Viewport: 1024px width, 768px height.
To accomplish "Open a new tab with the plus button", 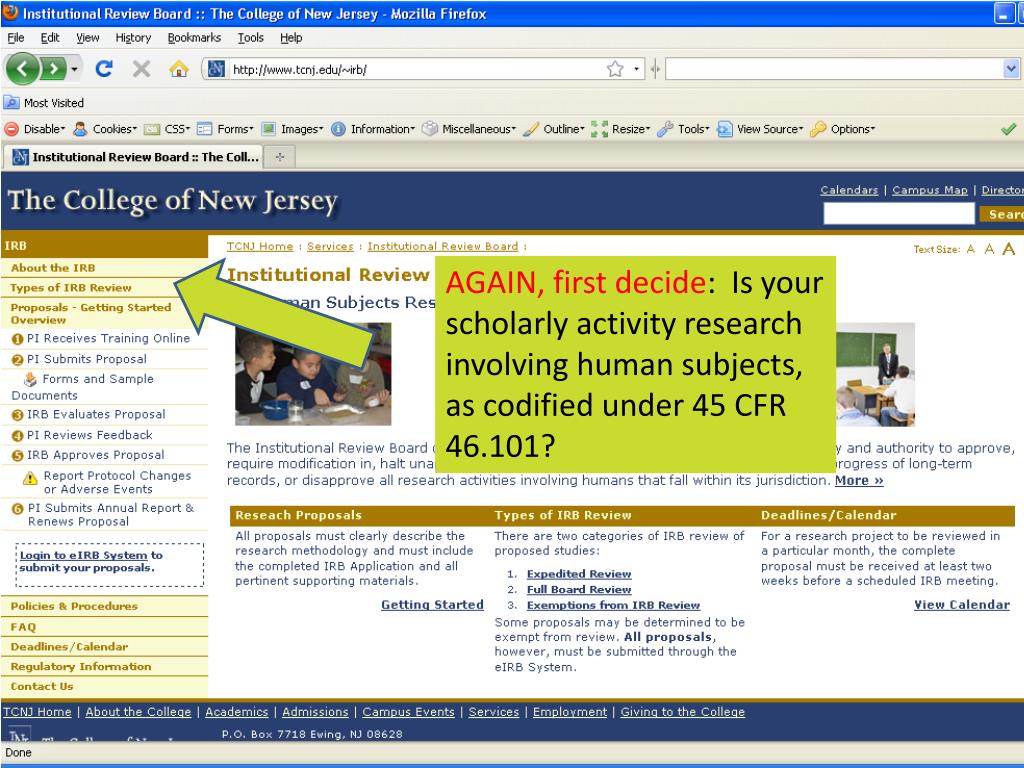I will tap(280, 157).
